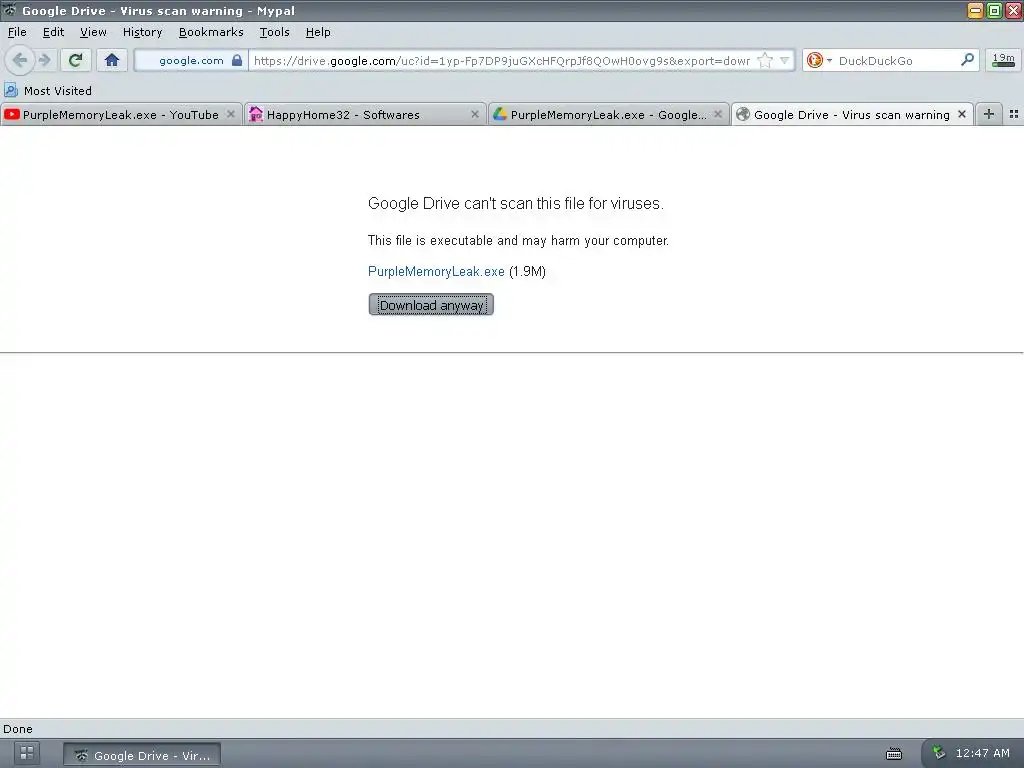Bookmark this page with the star
The image size is (1024, 768).
point(765,60)
